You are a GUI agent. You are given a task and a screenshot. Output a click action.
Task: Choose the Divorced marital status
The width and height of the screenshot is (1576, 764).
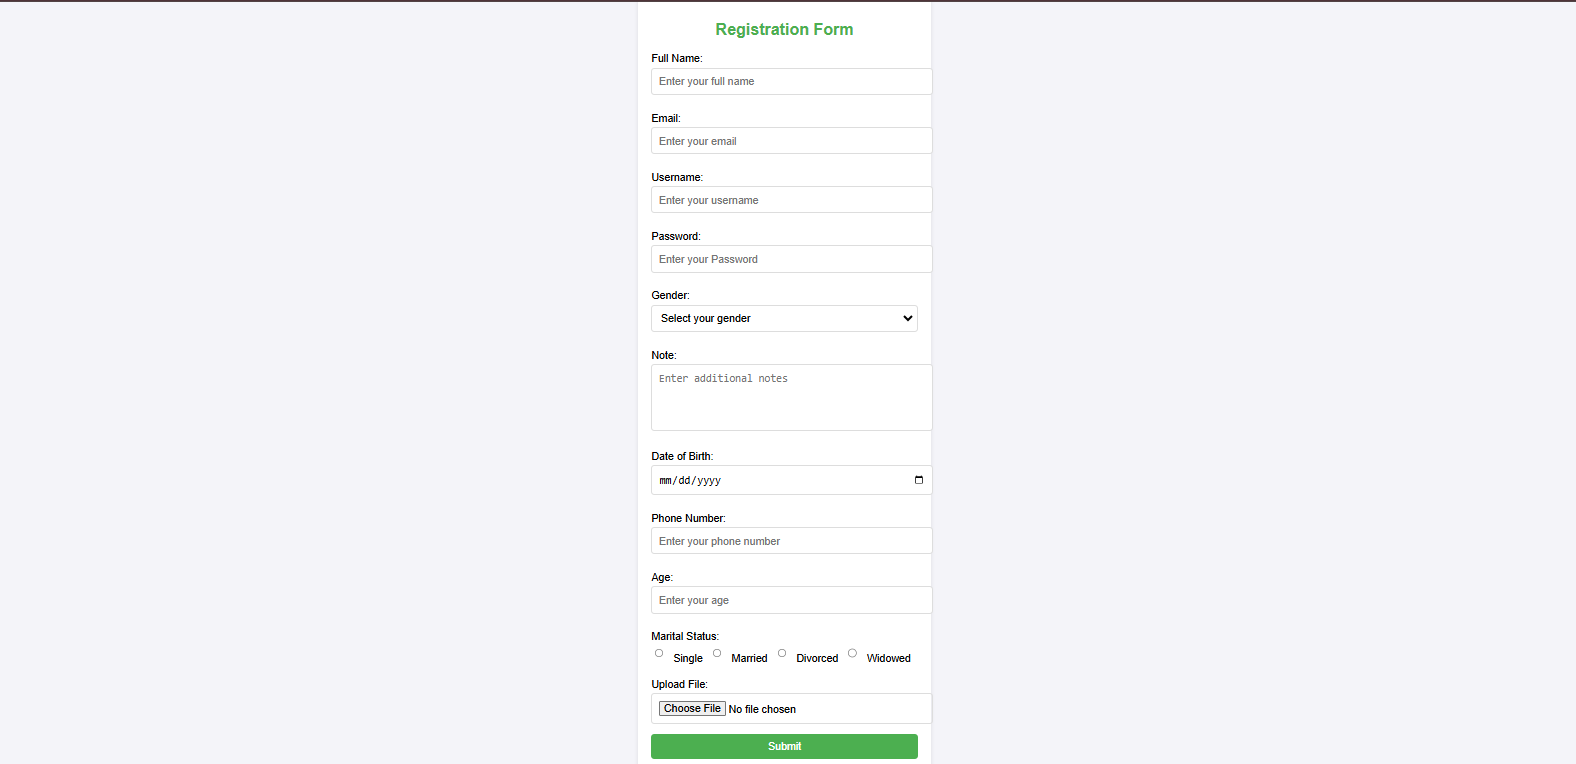click(782, 653)
